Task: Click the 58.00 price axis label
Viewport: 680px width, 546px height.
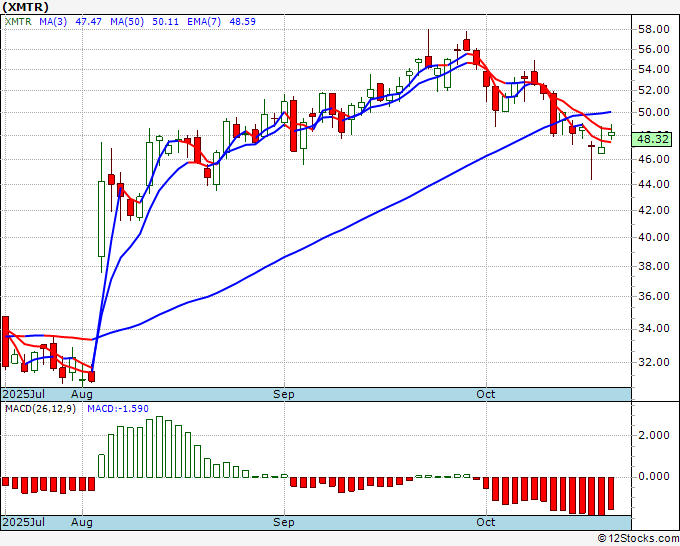Action: tap(654, 29)
